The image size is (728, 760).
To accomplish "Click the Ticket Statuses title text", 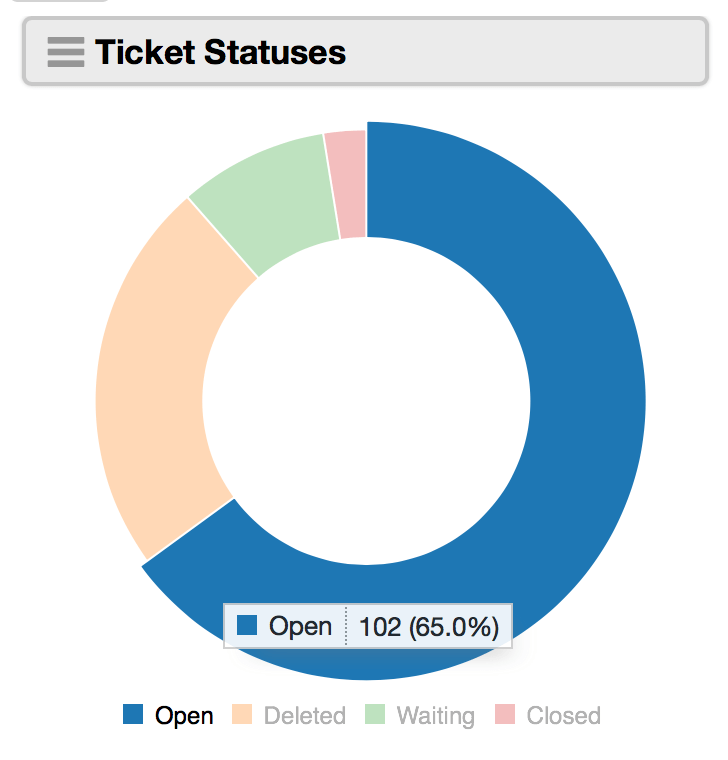I will [x=221, y=52].
